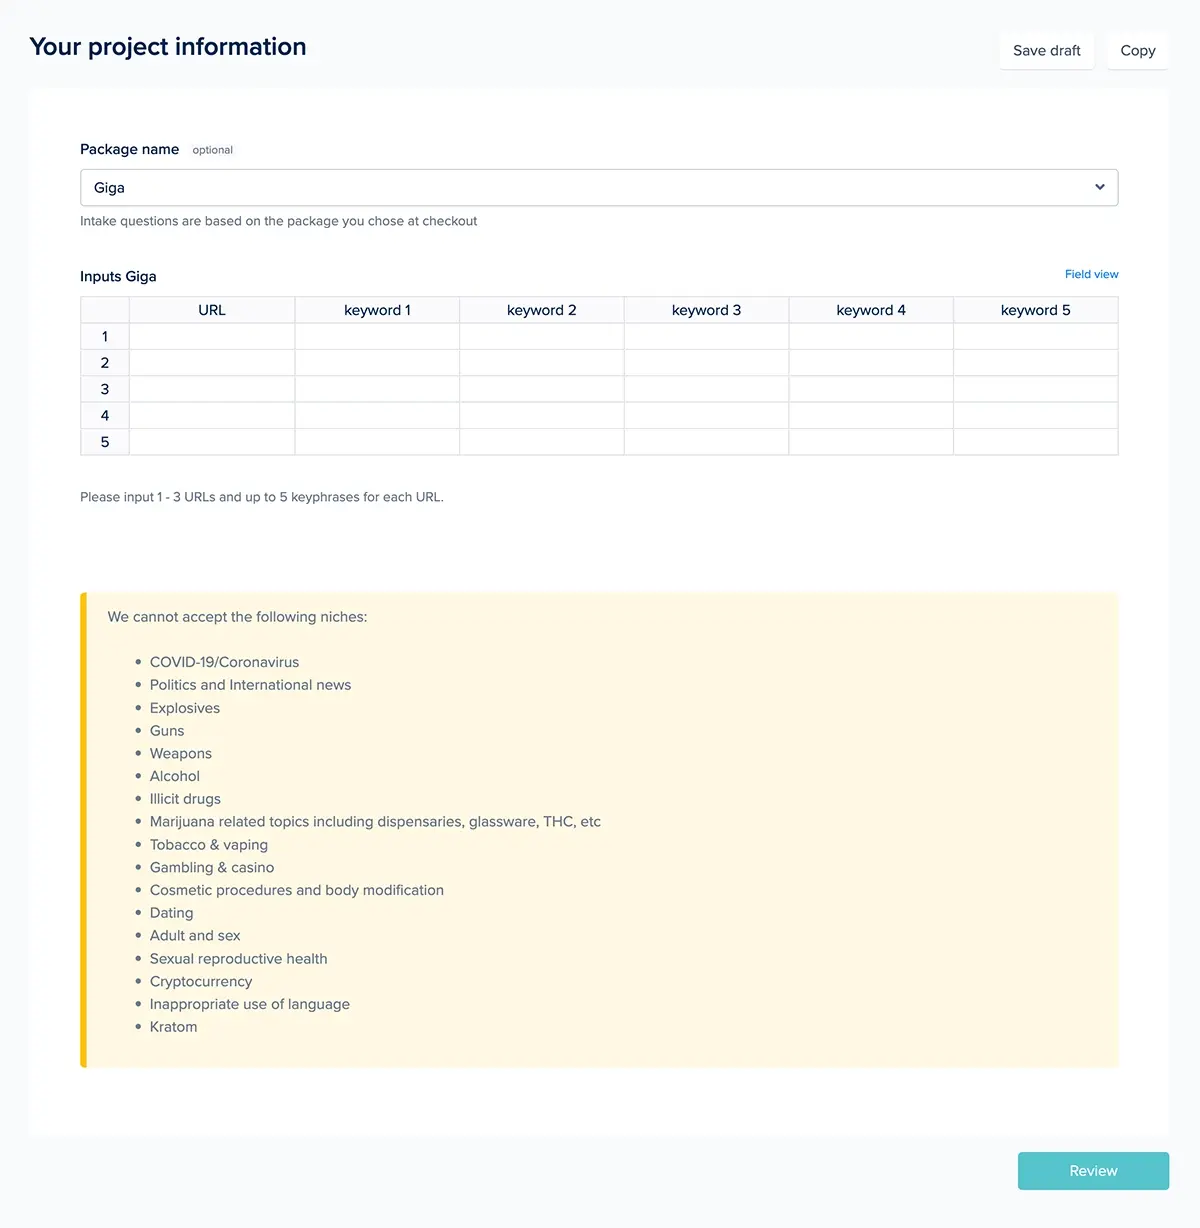
Task: Click the 'Sexual reproductive health' list item
Action: click(239, 959)
